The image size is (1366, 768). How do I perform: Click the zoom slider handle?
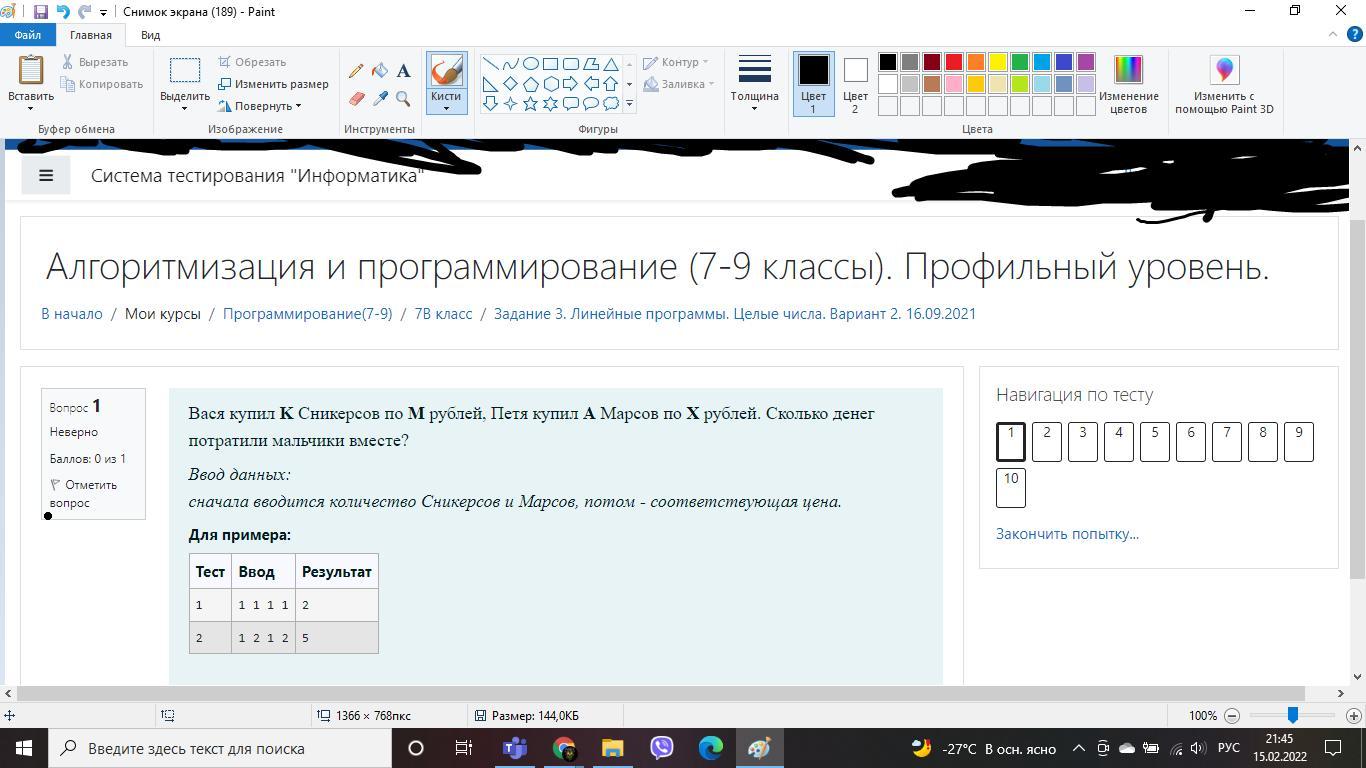[x=1293, y=715]
